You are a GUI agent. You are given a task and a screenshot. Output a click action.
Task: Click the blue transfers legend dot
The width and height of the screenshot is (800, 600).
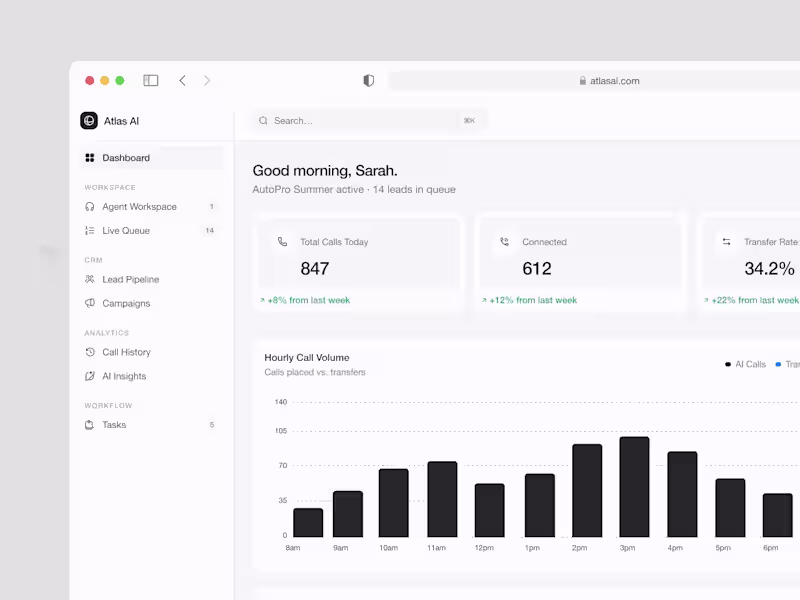coord(778,364)
